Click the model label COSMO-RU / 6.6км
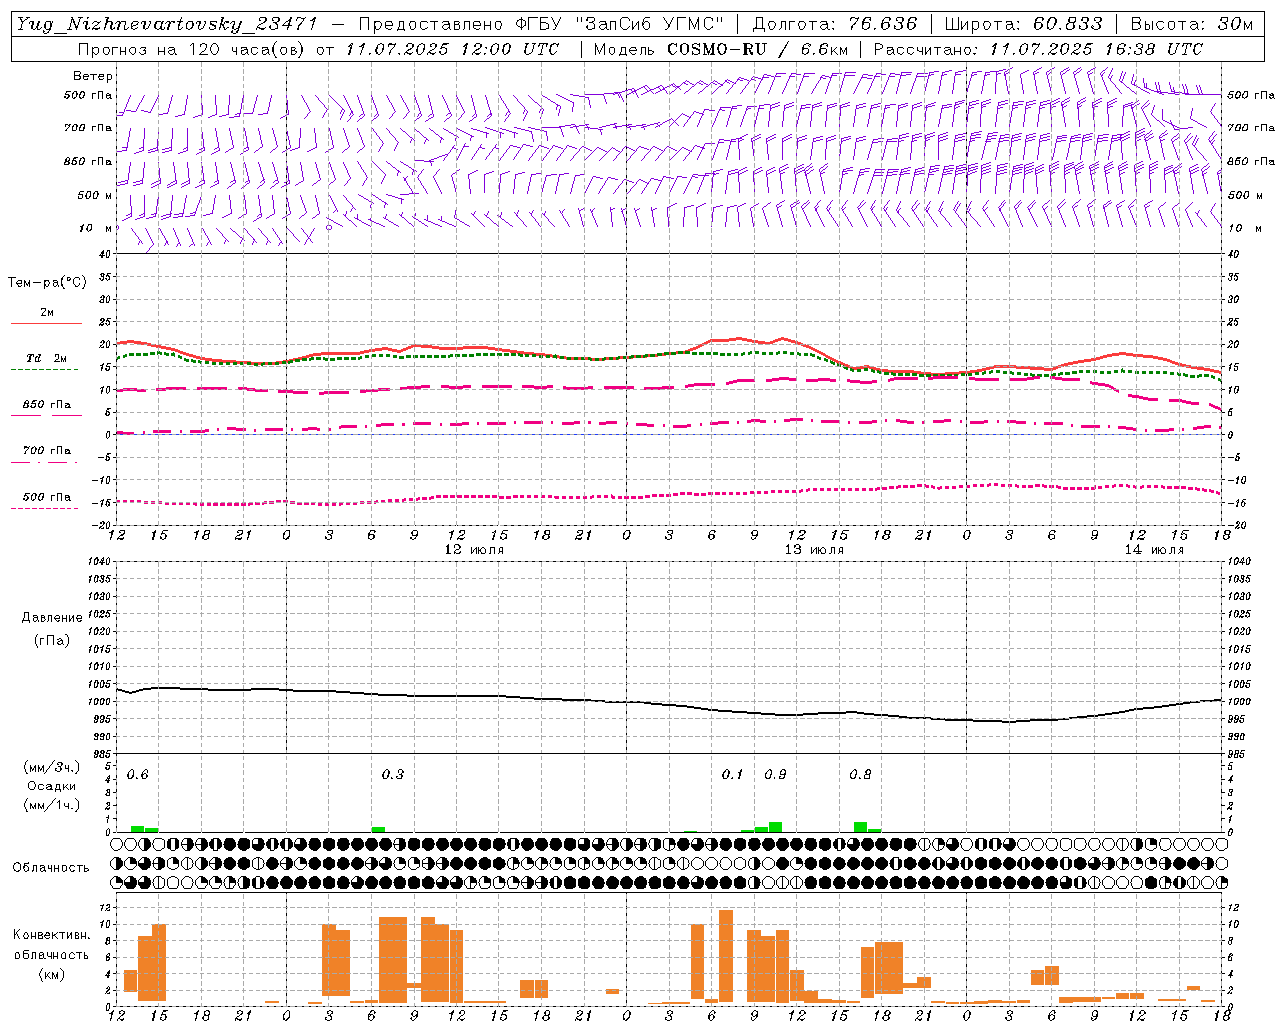Screen dimensions: 1280x1024 [x=758, y=48]
